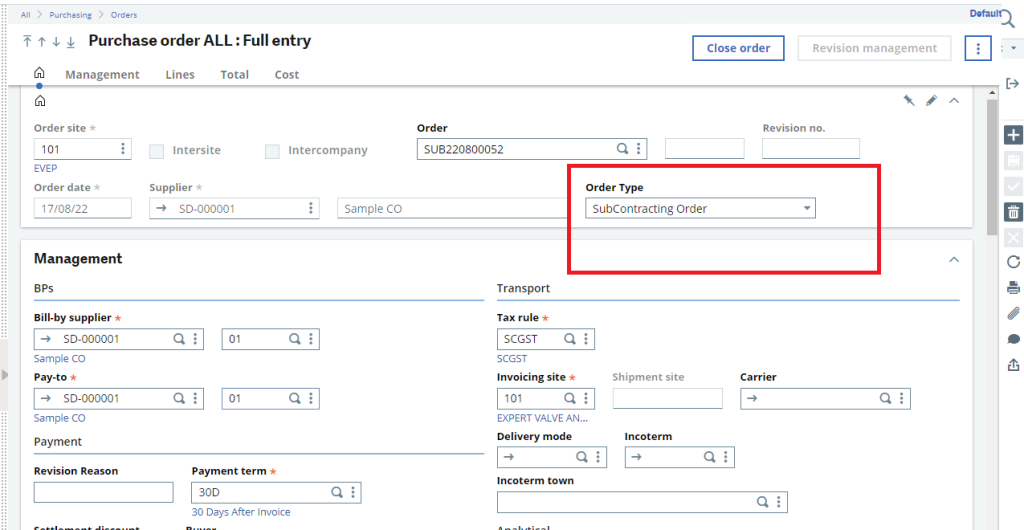The width and height of the screenshot is (1024, 530).
Task: Click the Incoterm town input field
Action: 642,502
